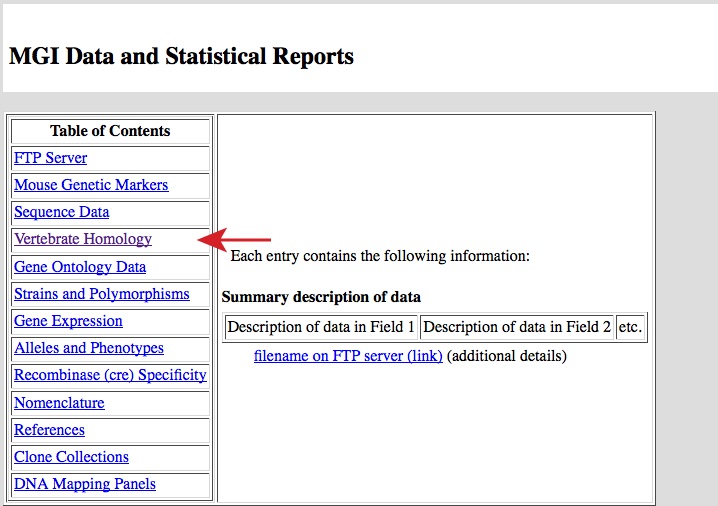Screen dimensions: 718x506
Task: Open the Sequence Data link
Action: 62,212
